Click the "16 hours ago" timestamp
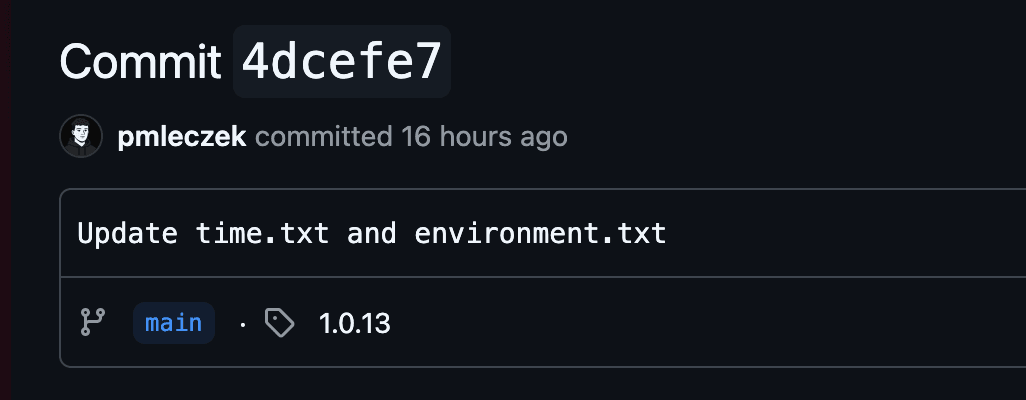The width and height of the screenshot is (1026, 400). (x=484, y=136)
